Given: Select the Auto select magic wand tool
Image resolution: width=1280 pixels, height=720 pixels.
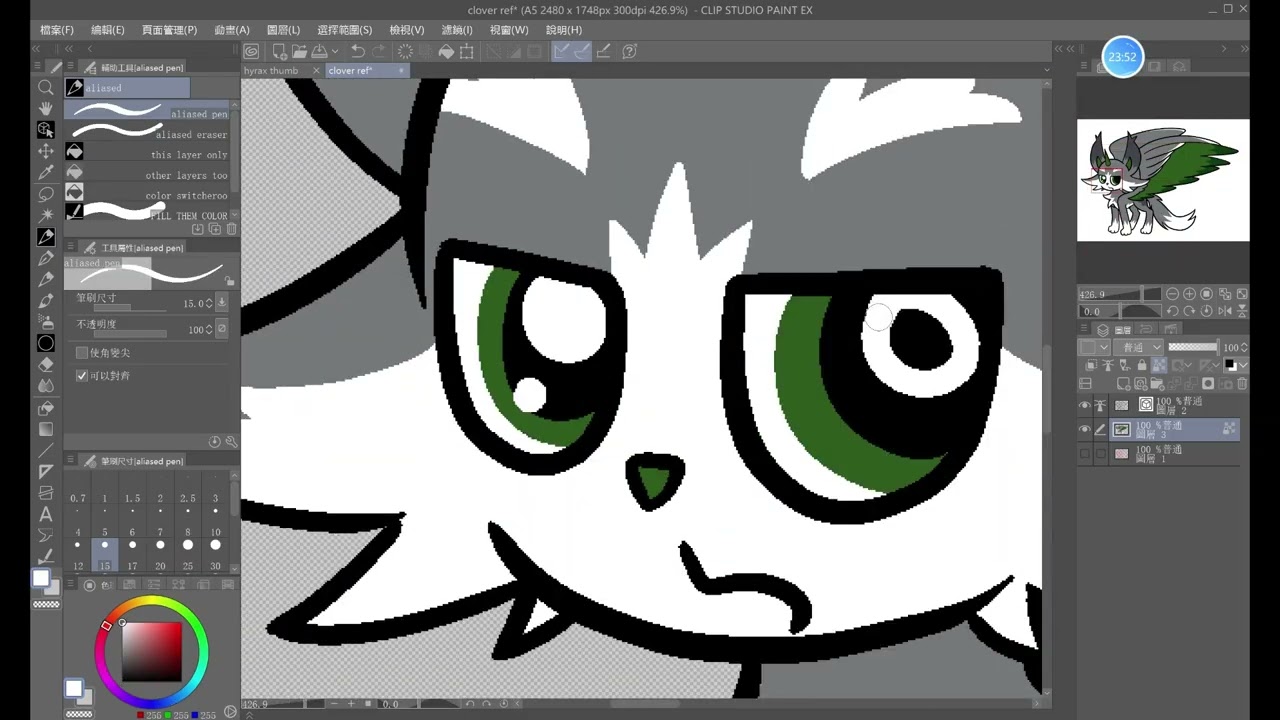Looking at the screenshot, I should pos(46,215).
